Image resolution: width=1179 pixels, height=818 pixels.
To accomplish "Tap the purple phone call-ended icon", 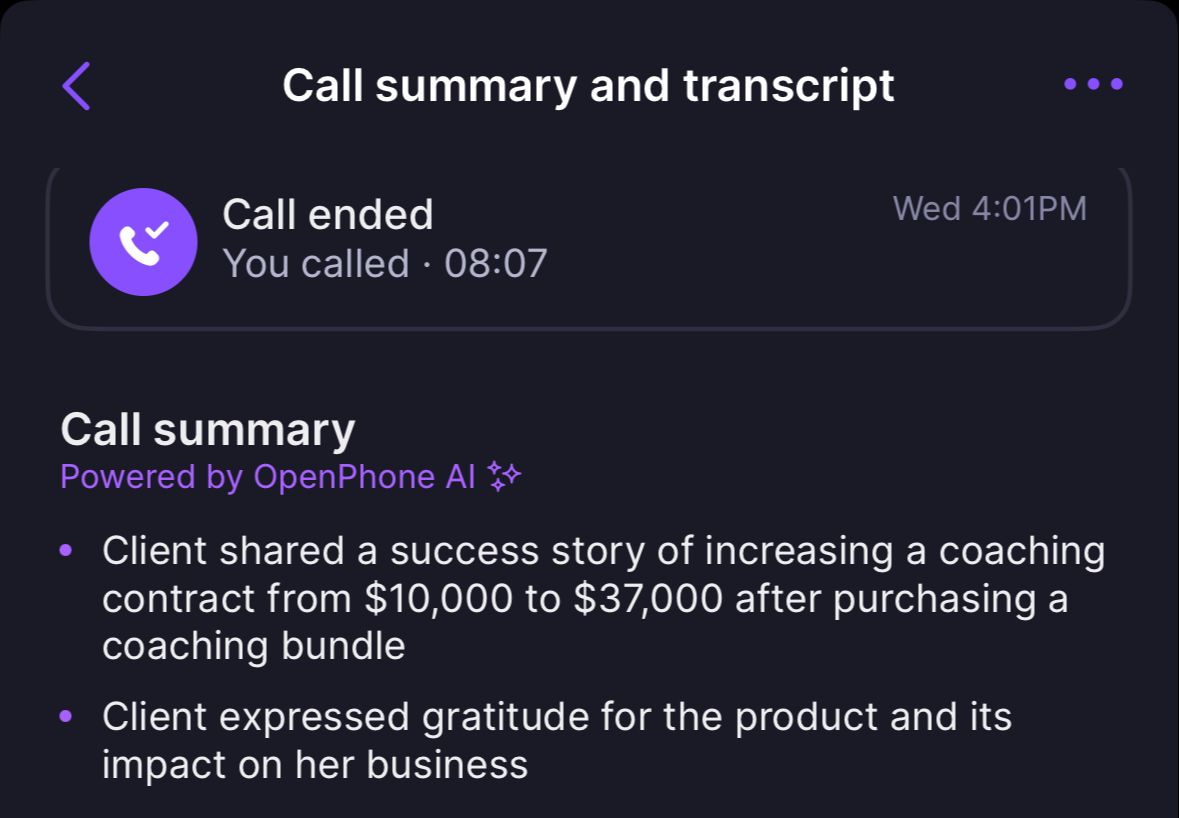I will 143,242.
